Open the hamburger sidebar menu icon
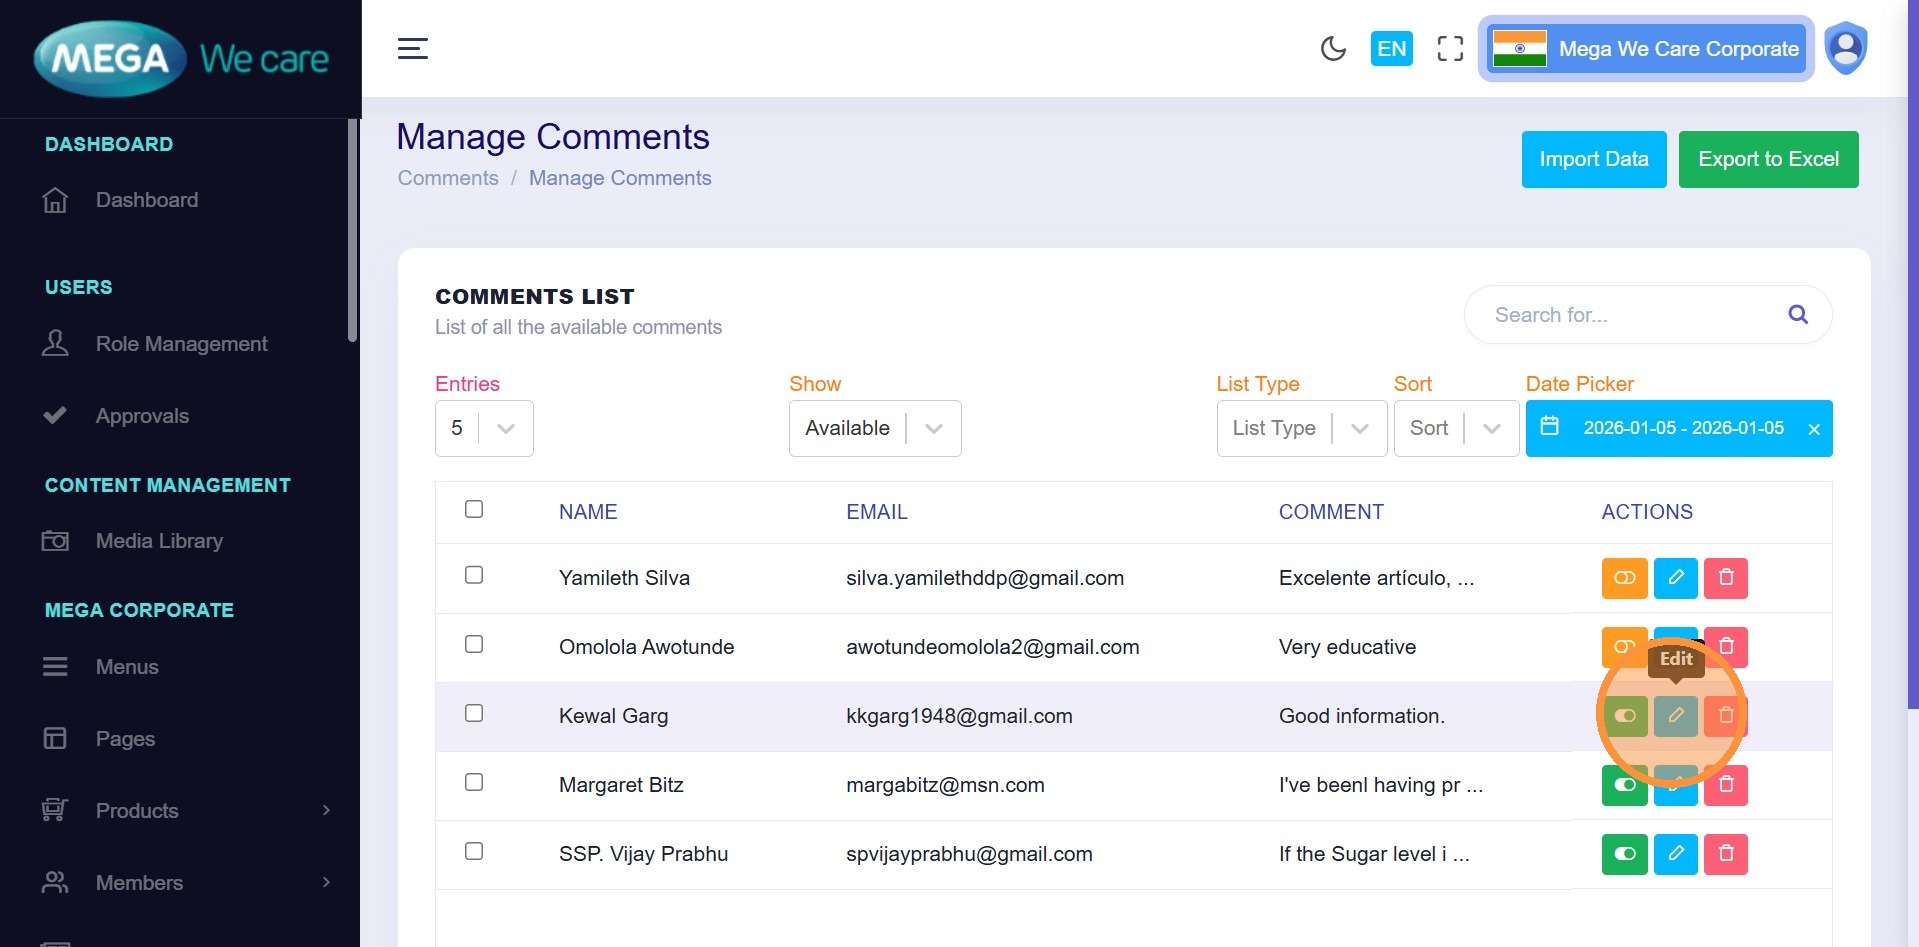Image resolution: width=1919 pixels, height=947 pixels. [x=413, y=49]
